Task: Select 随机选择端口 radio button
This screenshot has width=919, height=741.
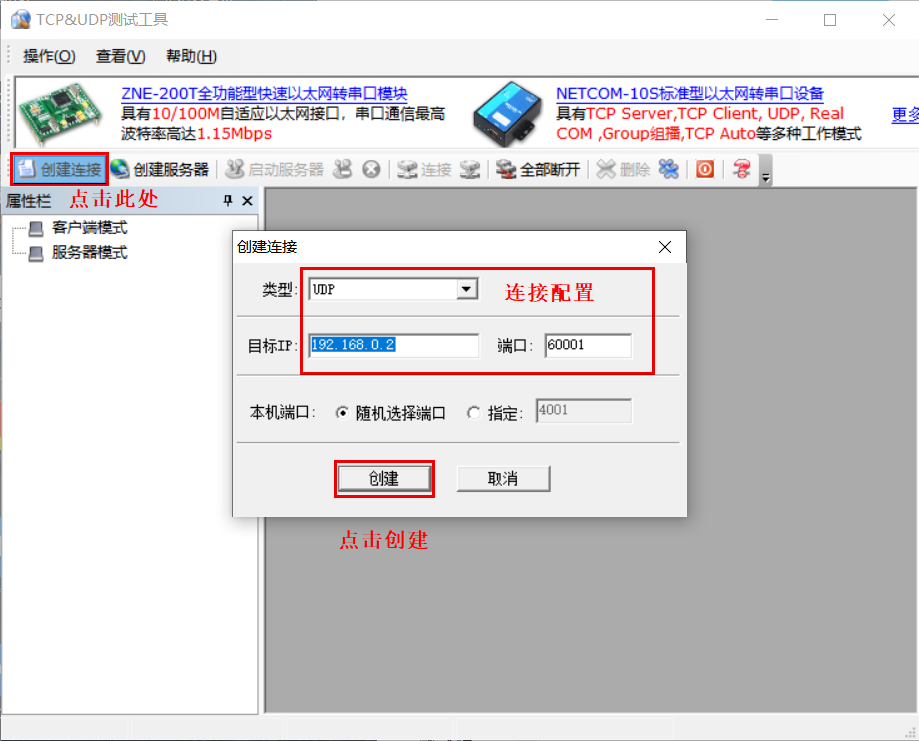Action: click(342, 412)
